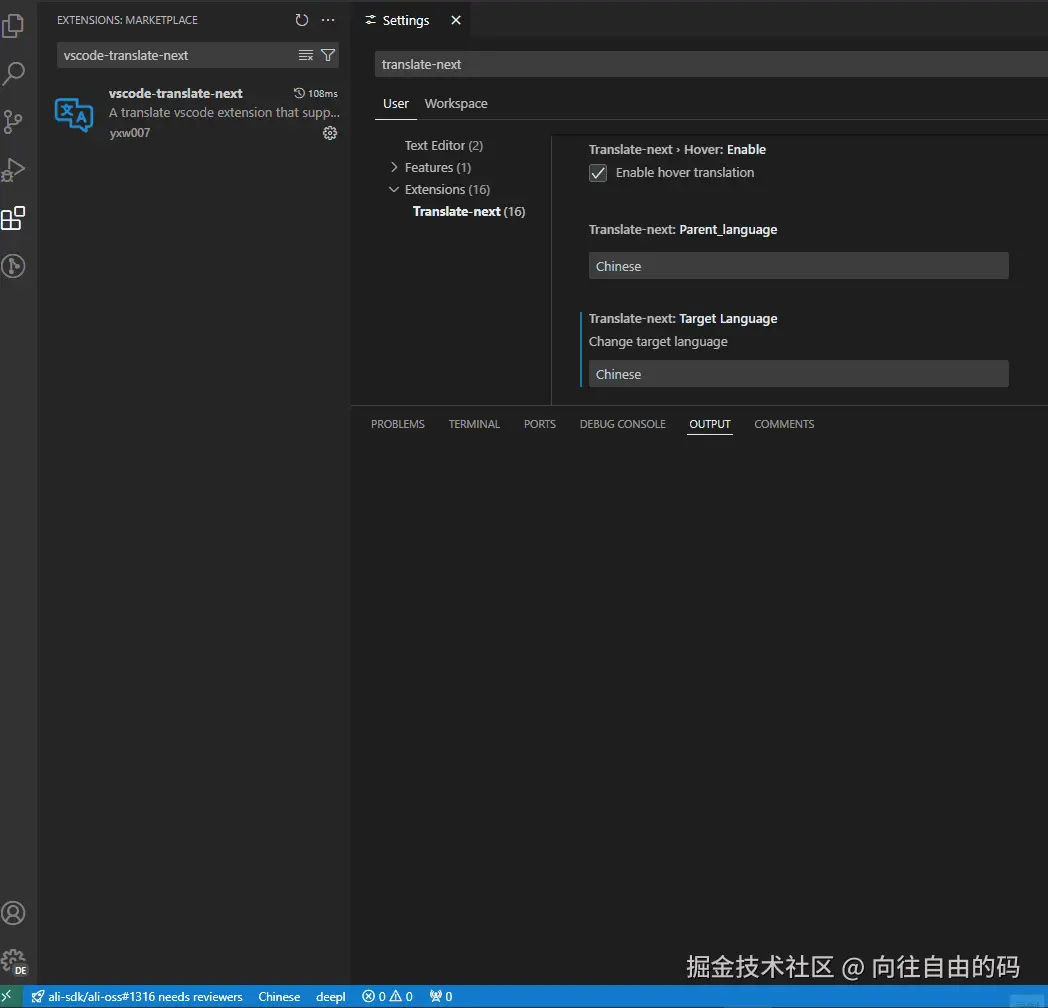Open manage gear for vscode-translate-next extension

coord(330,133)
